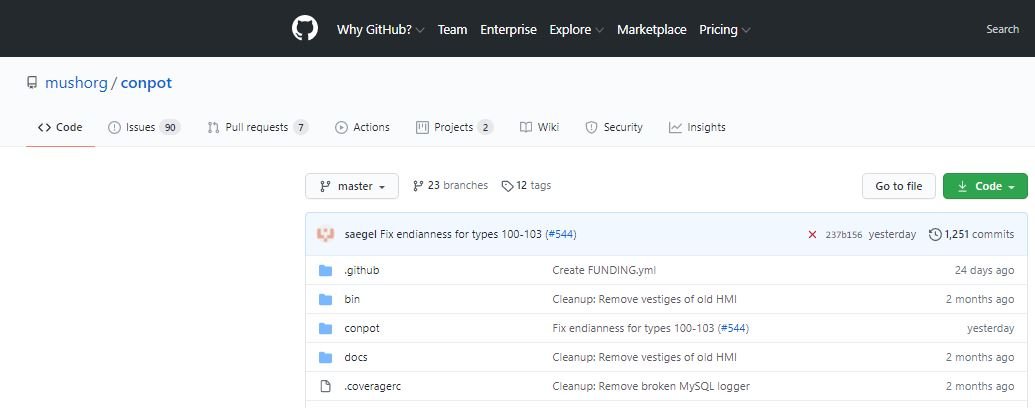Click the .coveragerc file icon

pyautogui.click(x=325, y=386)
